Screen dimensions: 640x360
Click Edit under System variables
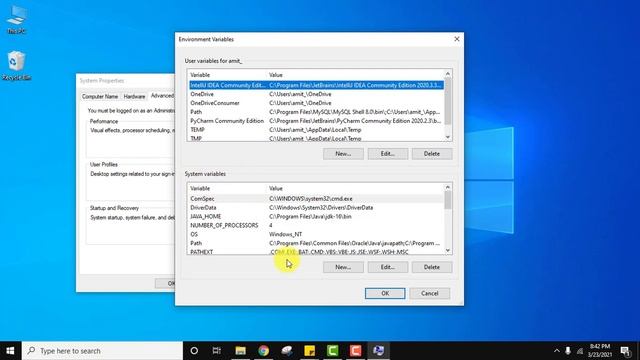click(x=387, y=267)
